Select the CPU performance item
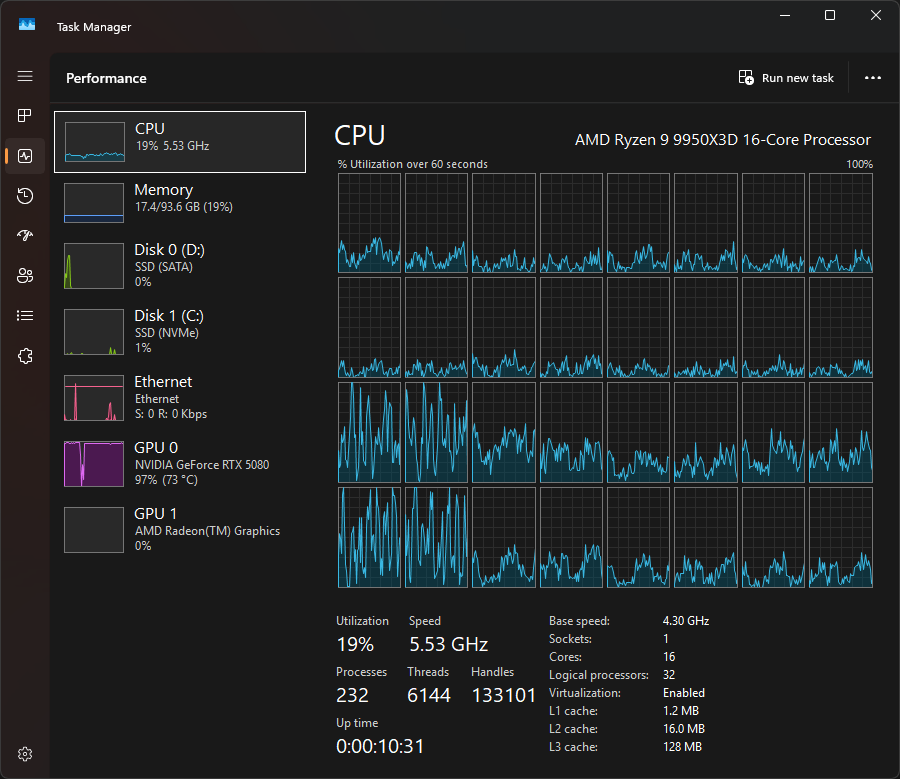The width and height of the screenshot is (900, 779). pyautogui.click(x=180, y=142)
